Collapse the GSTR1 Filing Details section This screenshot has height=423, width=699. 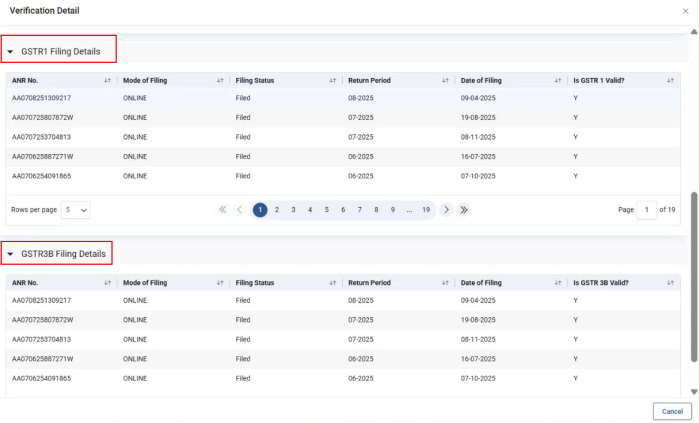(x=11, y=51)
